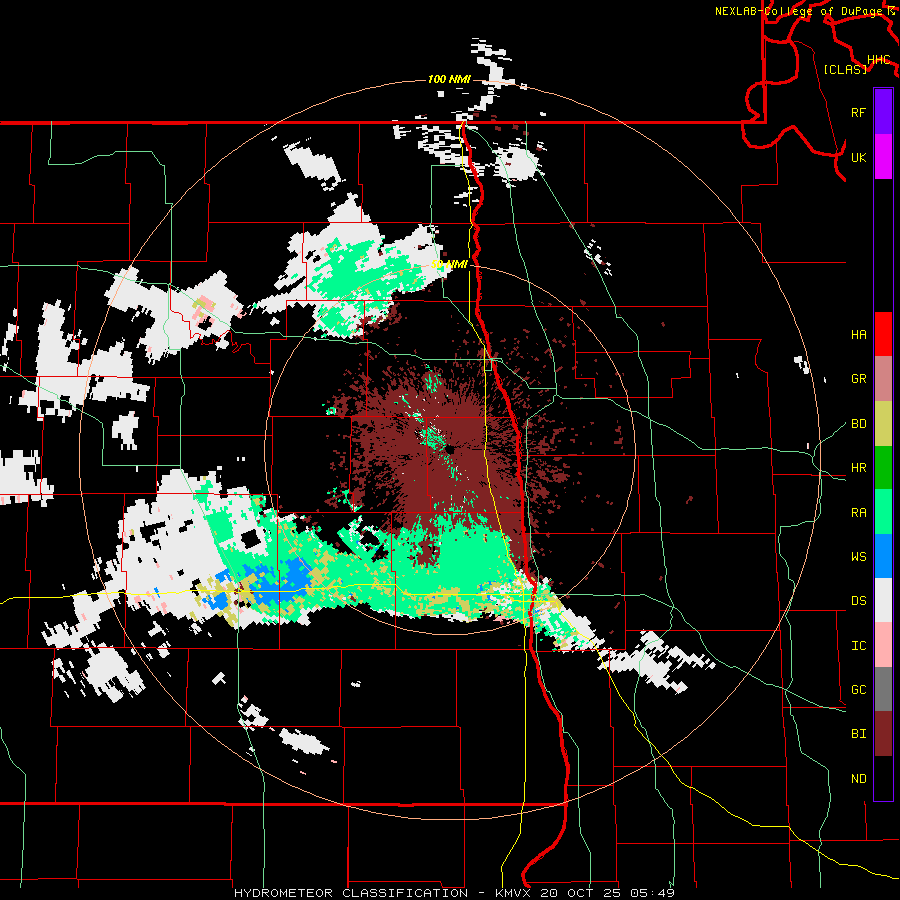Viewport: 900px width, 900px height.
Task: Click the HYDROMETEOR CLASSIFICATION KMVX caption
Action: [454, 893]
